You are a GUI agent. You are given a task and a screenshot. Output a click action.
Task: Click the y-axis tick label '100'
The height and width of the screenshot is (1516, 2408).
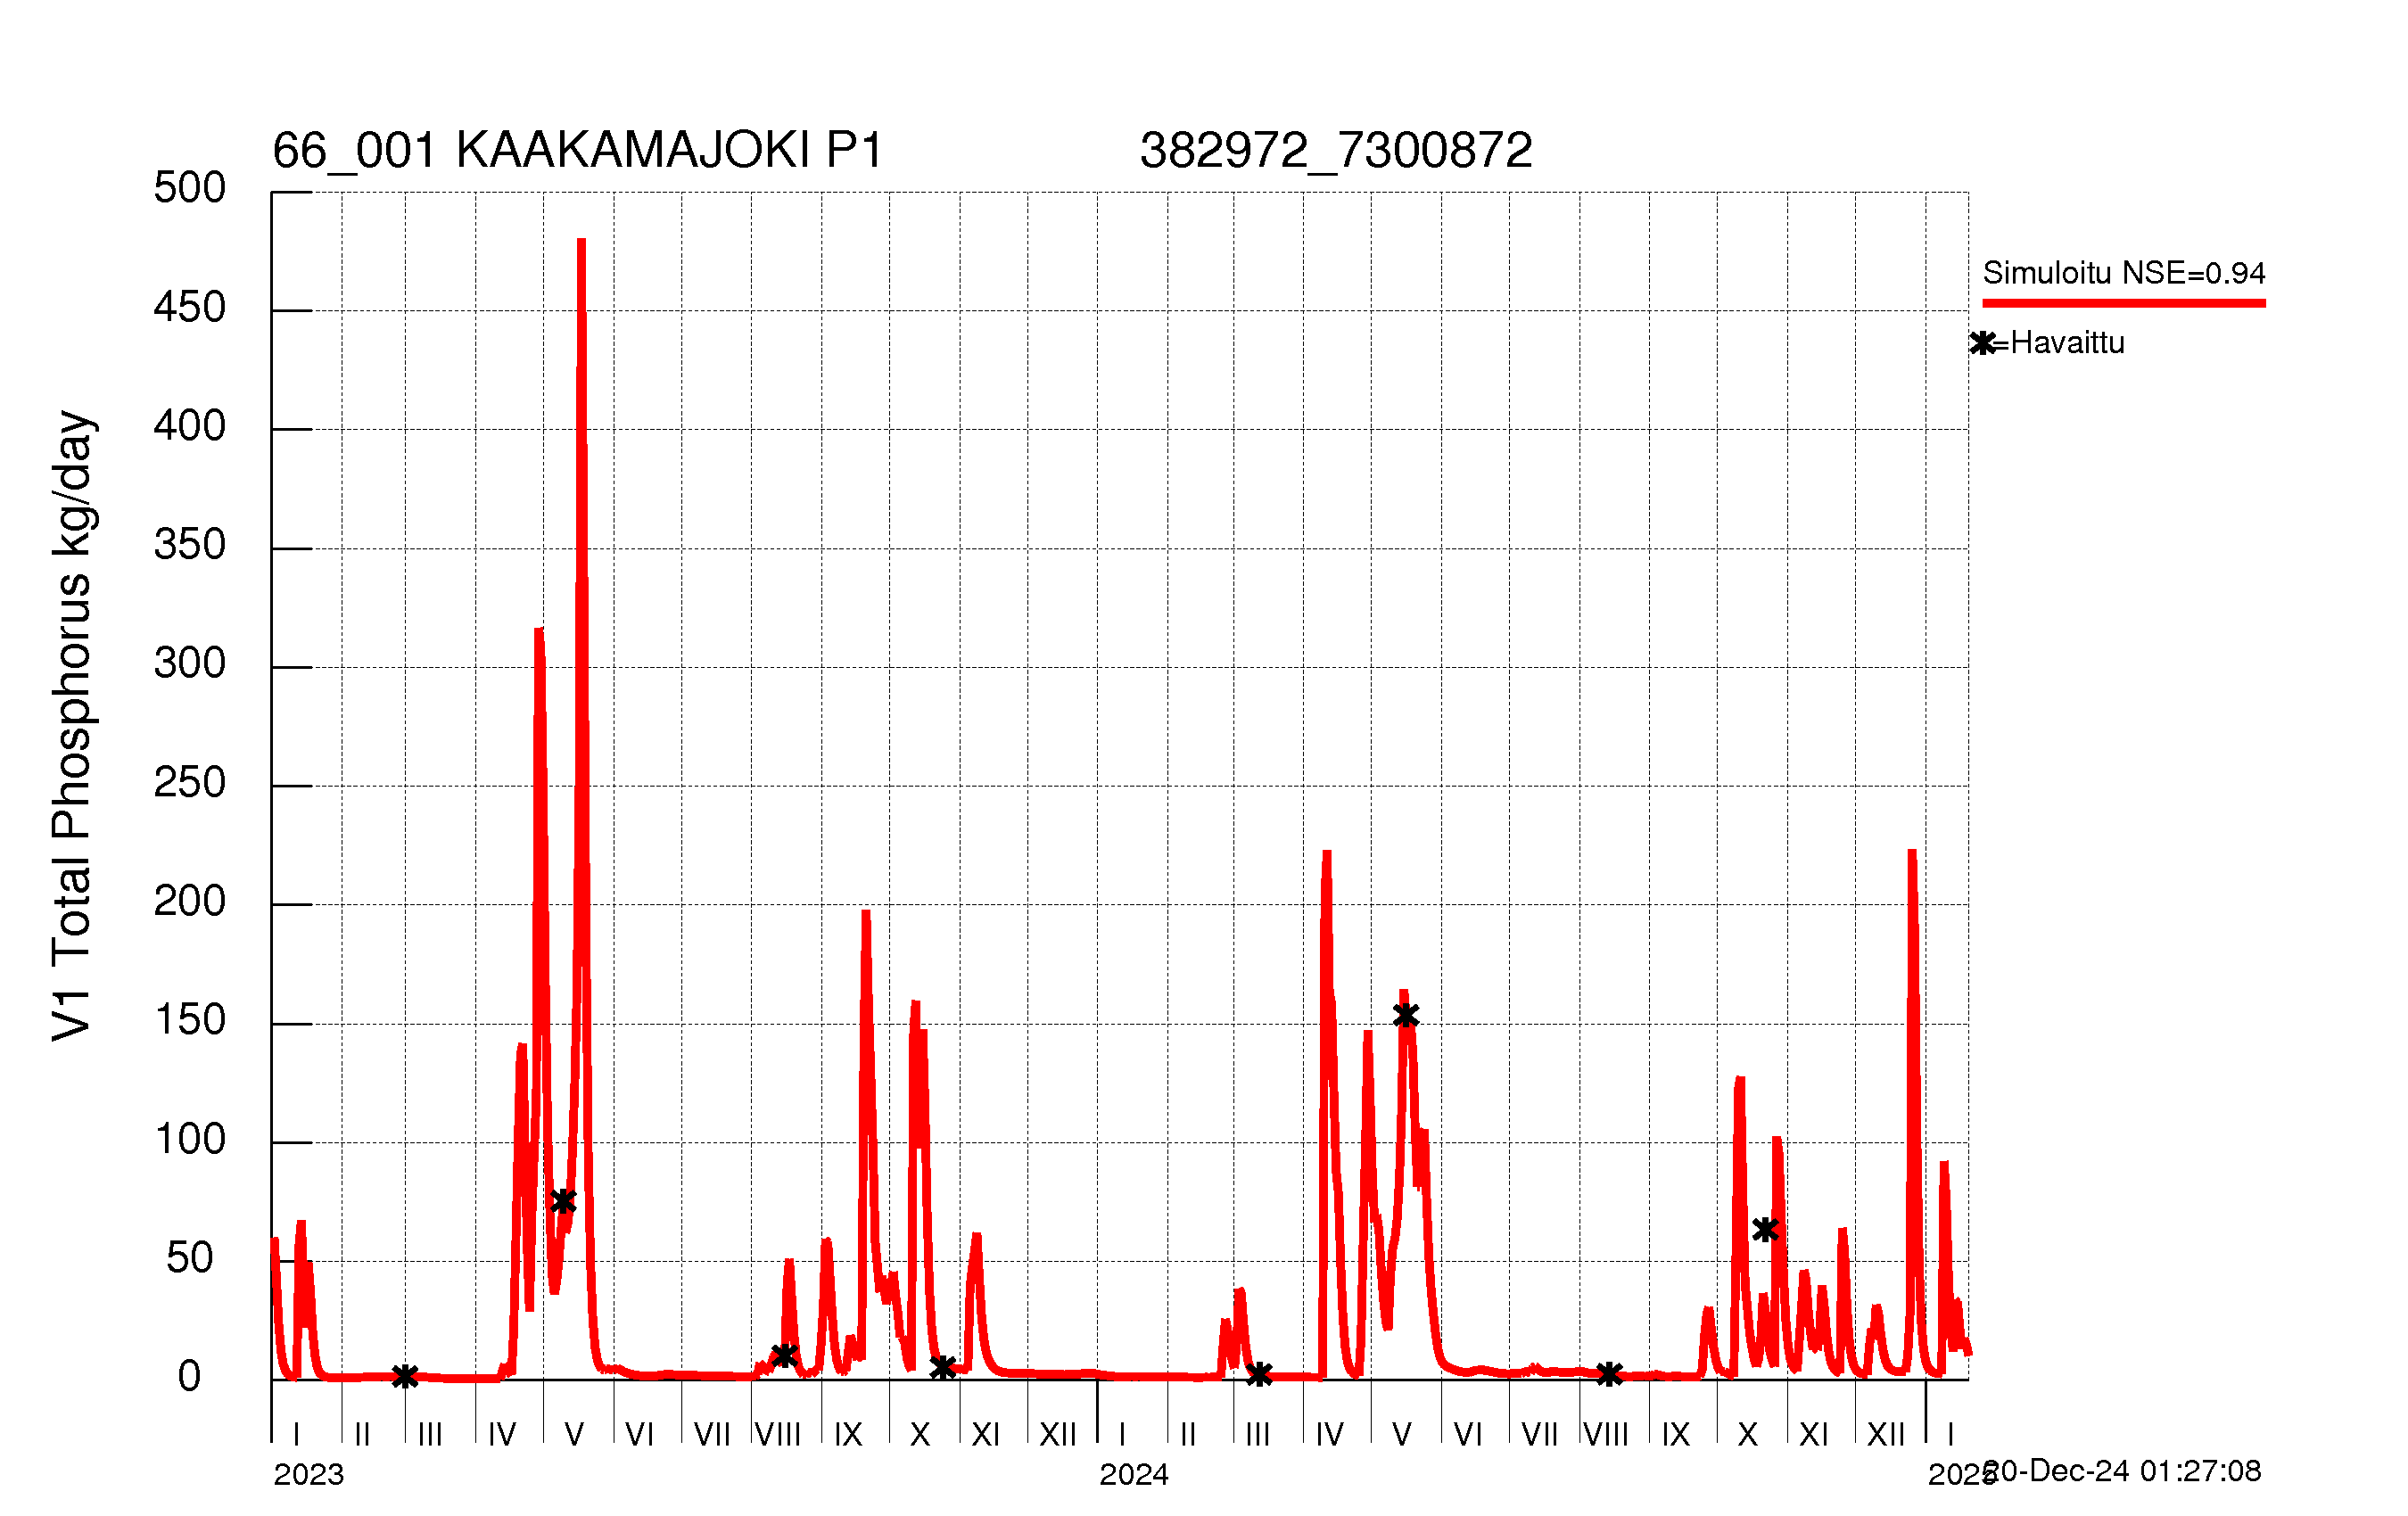click(x=190, y=1140)
